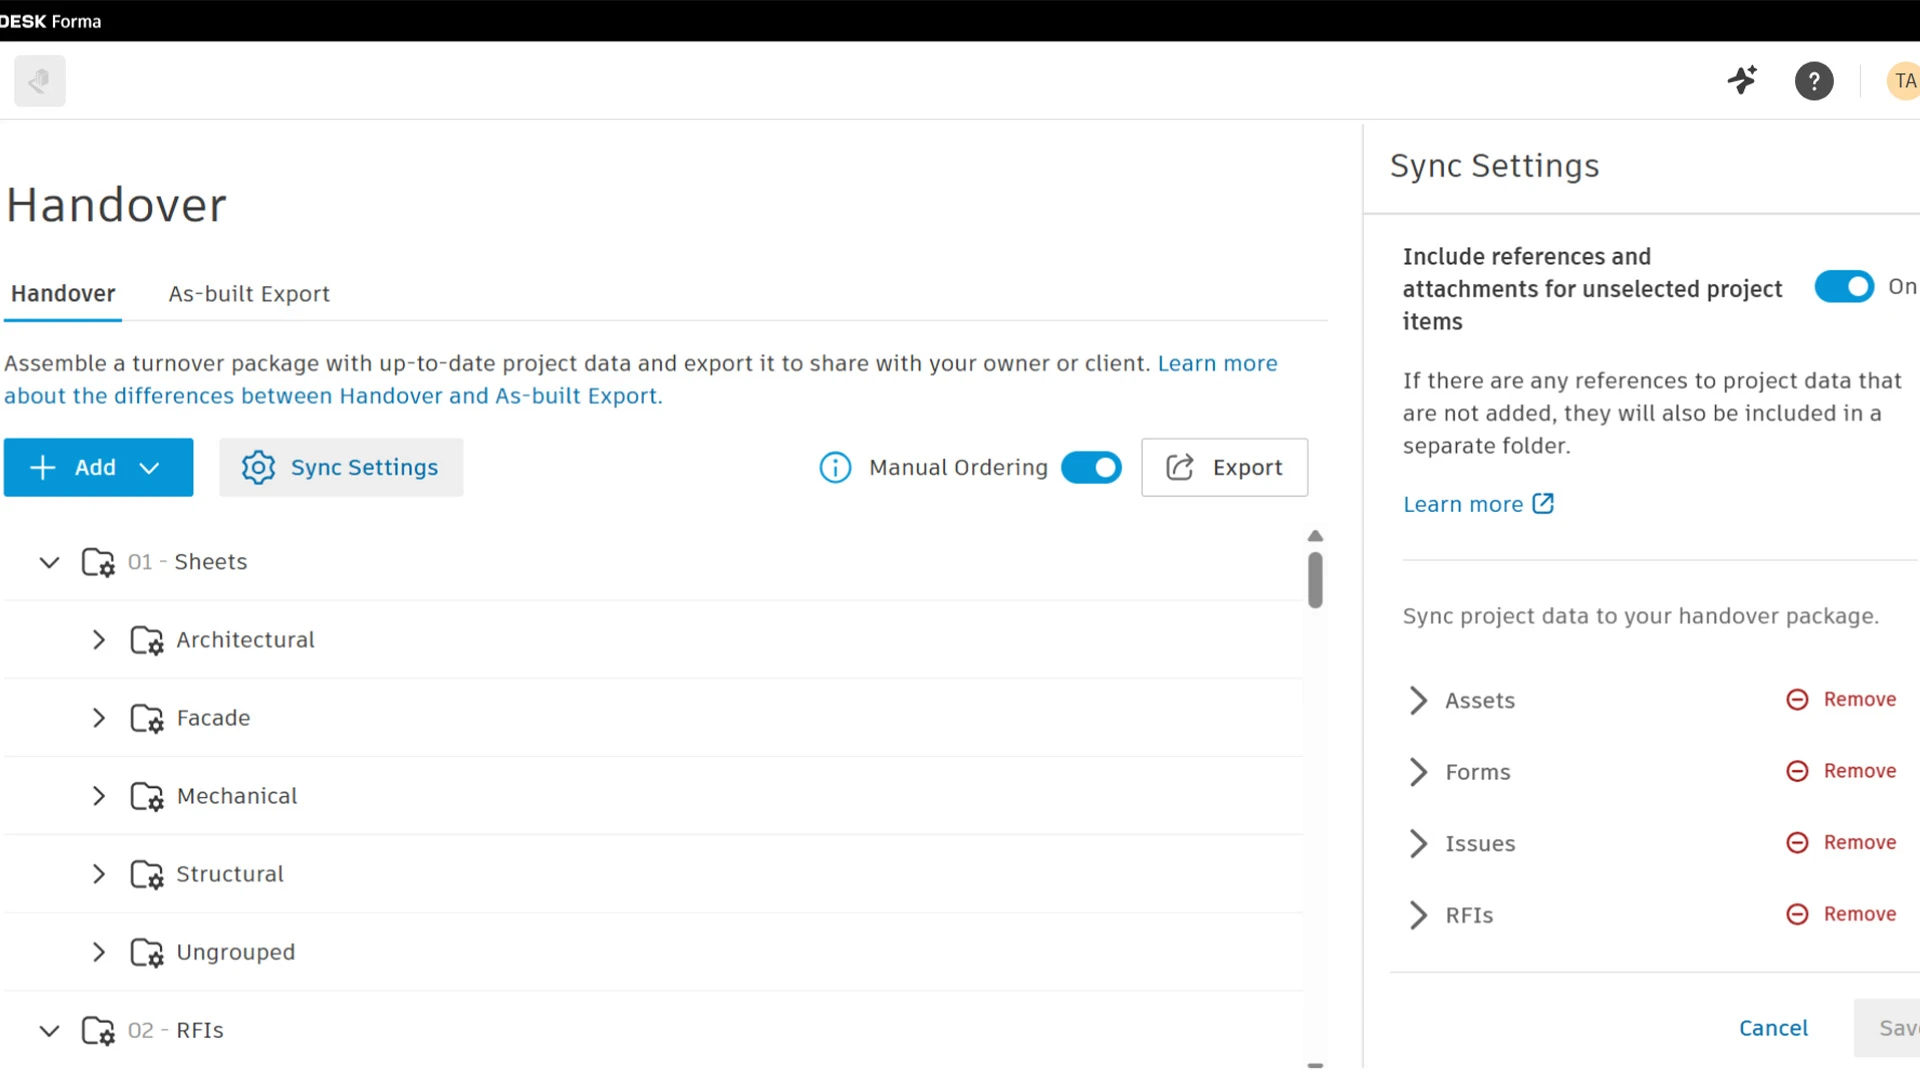The height and width of the screenshot is (1080, 1920).
Task: Click the Architectural folder icon
Action: pos(147,640)
